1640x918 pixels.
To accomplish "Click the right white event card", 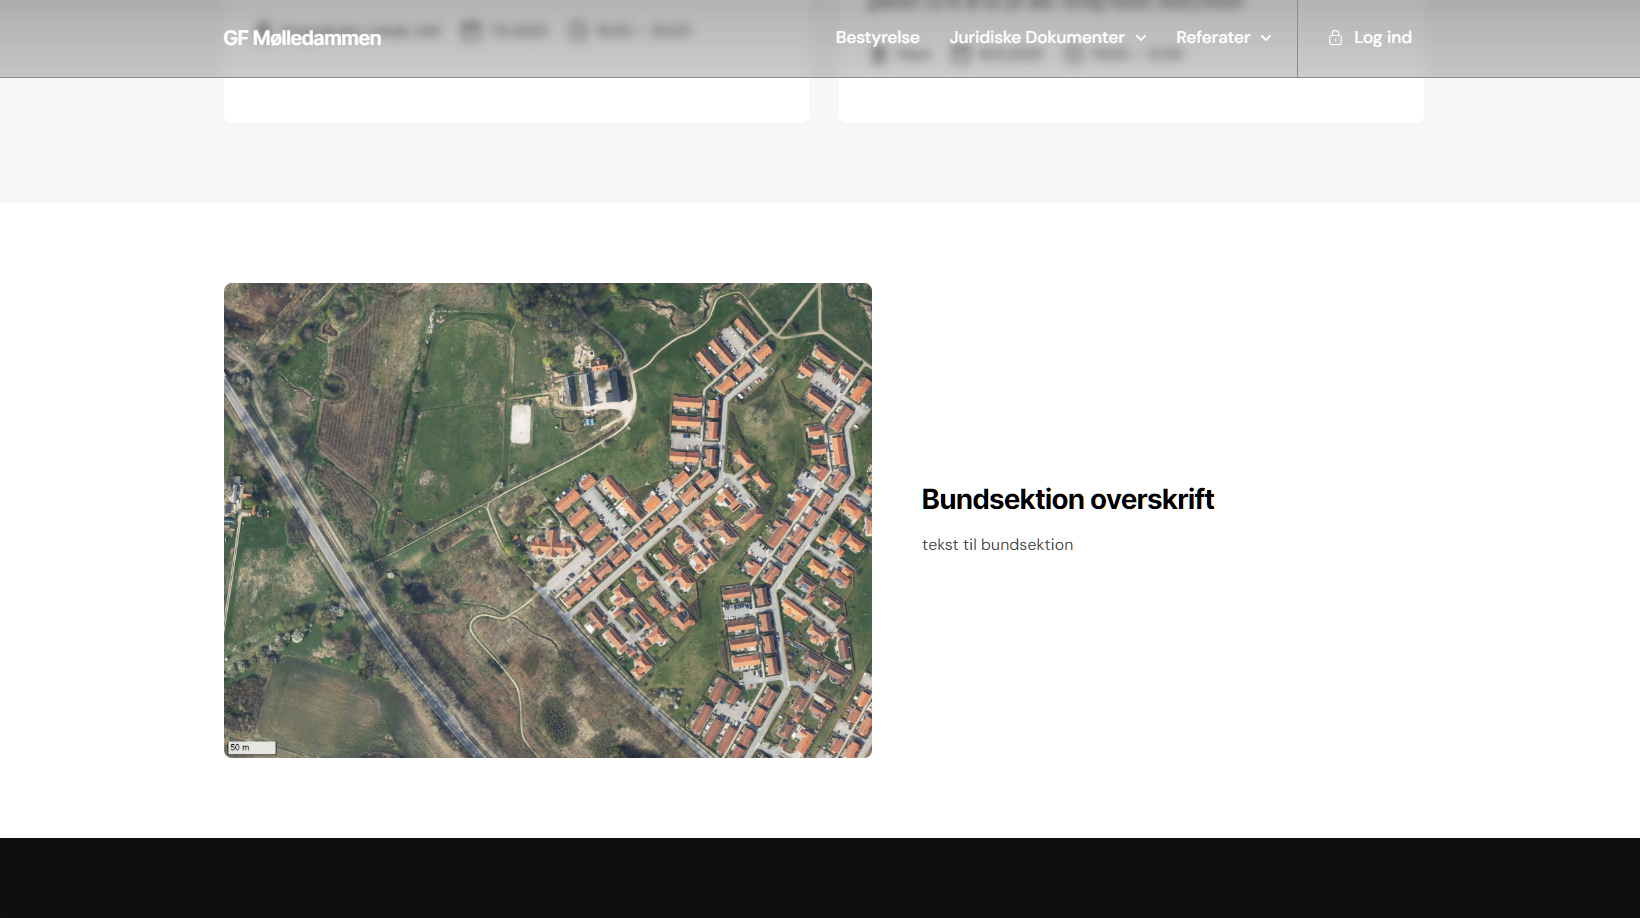I will 1130,100.
